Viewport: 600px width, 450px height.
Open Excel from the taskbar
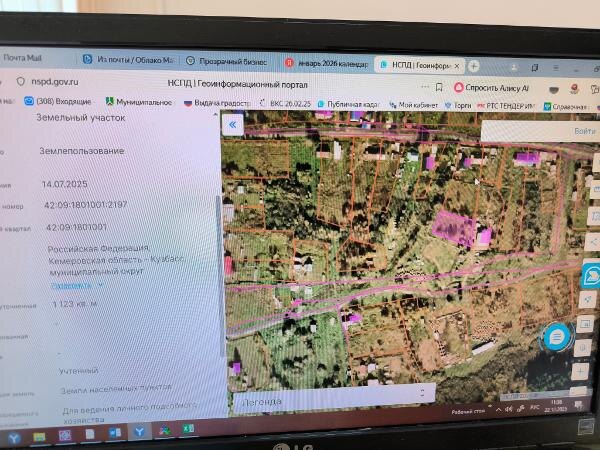pyautogui.click(x=188, y=429)
